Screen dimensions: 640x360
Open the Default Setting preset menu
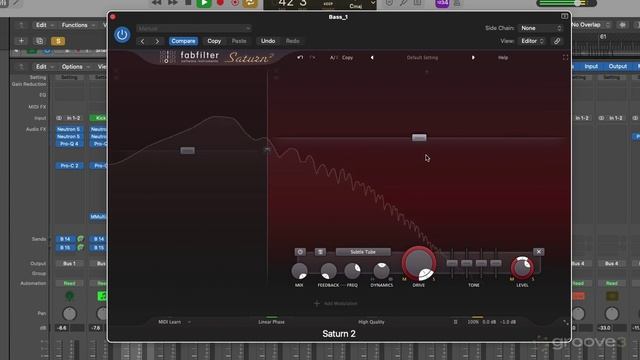tap(422, 58)
